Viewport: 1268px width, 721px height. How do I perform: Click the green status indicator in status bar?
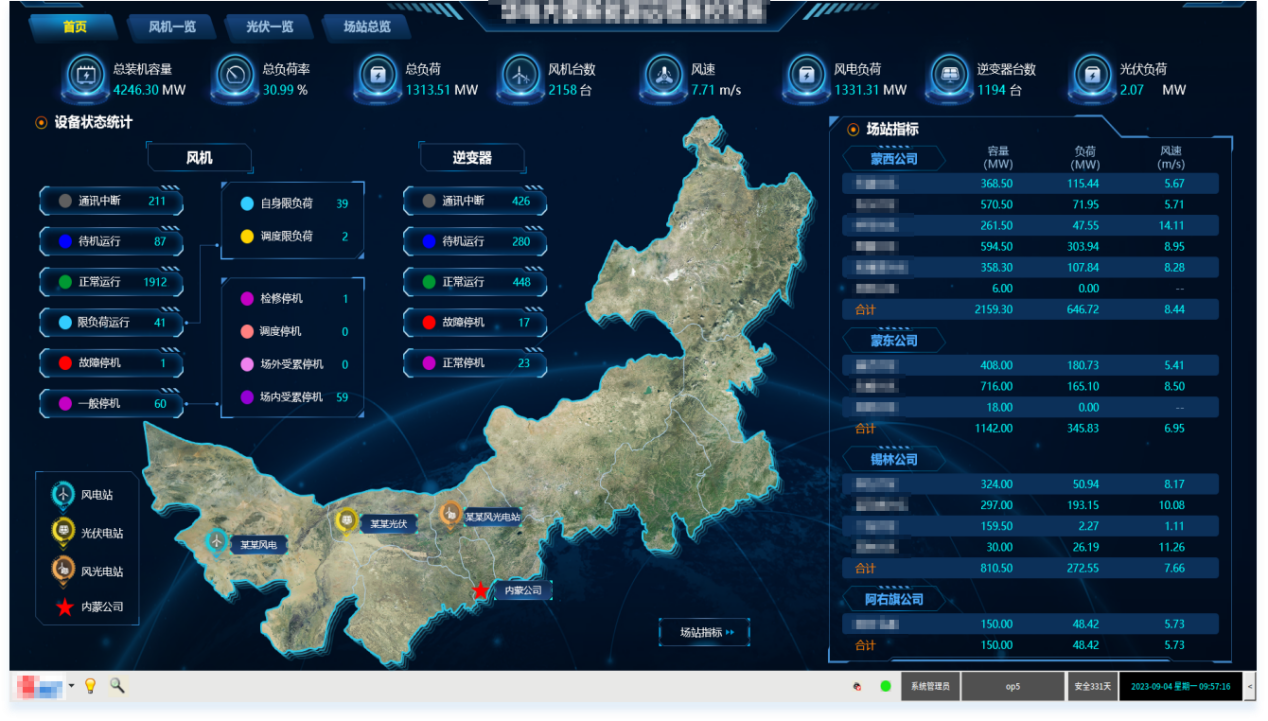885,686
